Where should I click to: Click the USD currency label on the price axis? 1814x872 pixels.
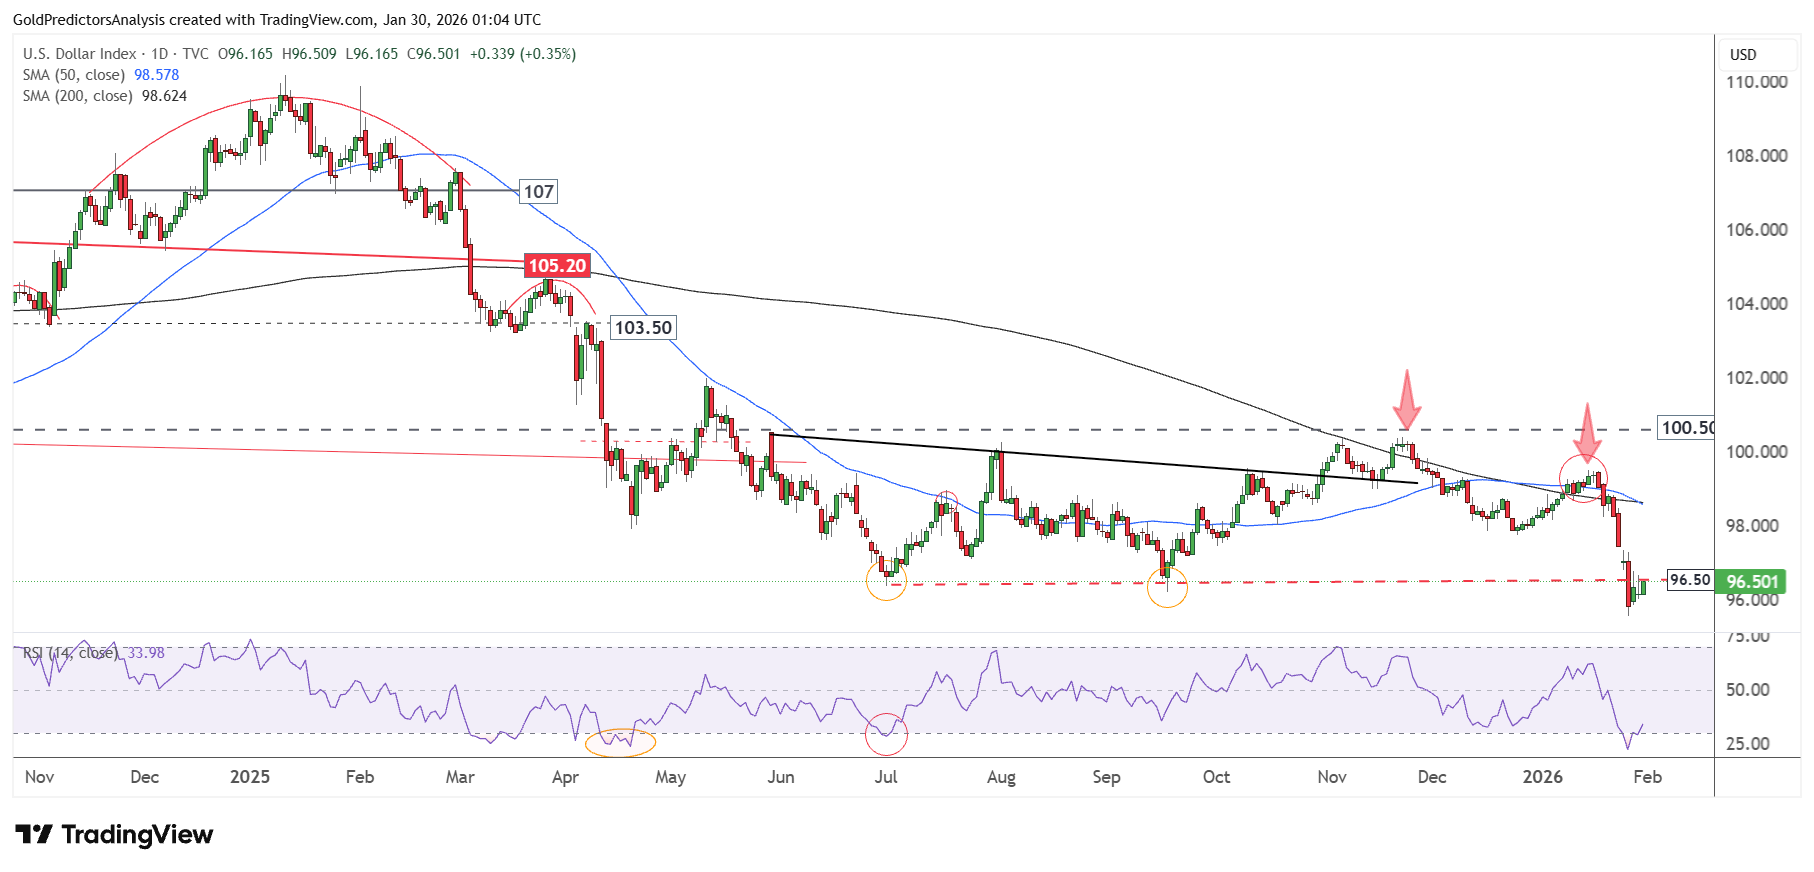tap(1743, 55)
